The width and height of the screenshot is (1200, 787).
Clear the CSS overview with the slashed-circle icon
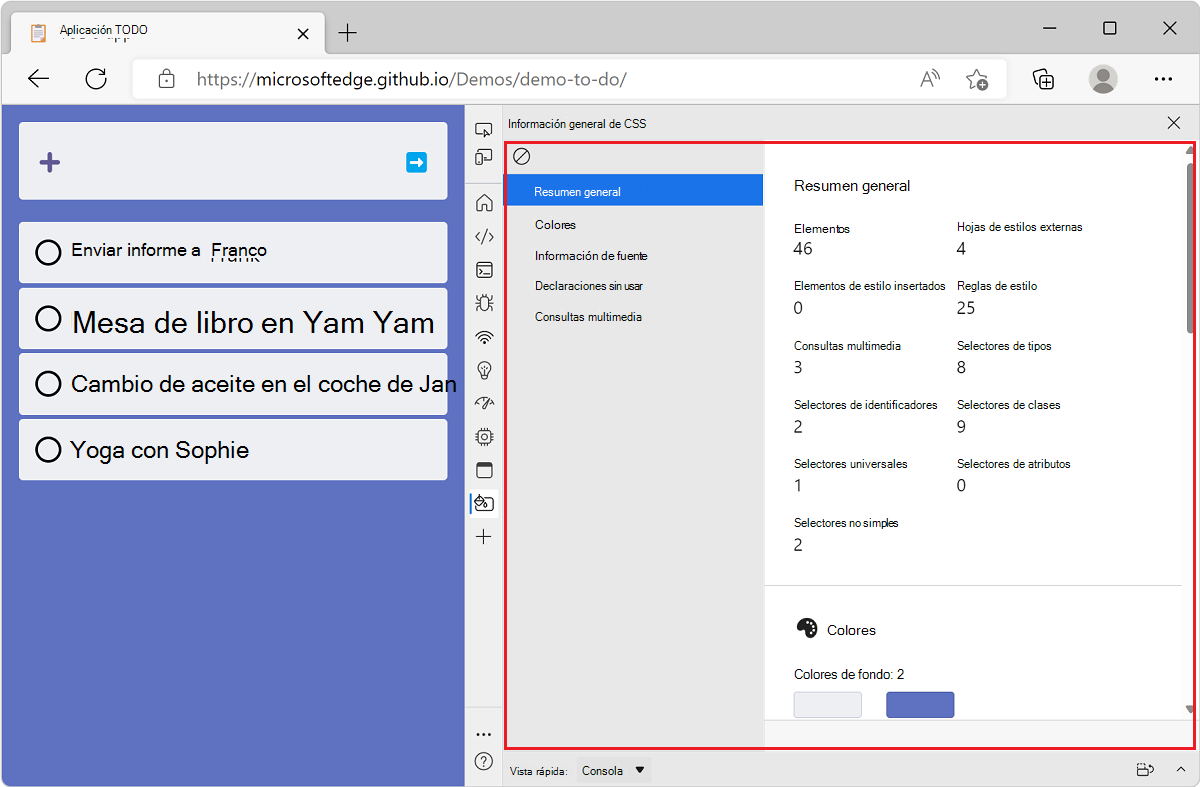pyautogui.click(x=522, y=157)
